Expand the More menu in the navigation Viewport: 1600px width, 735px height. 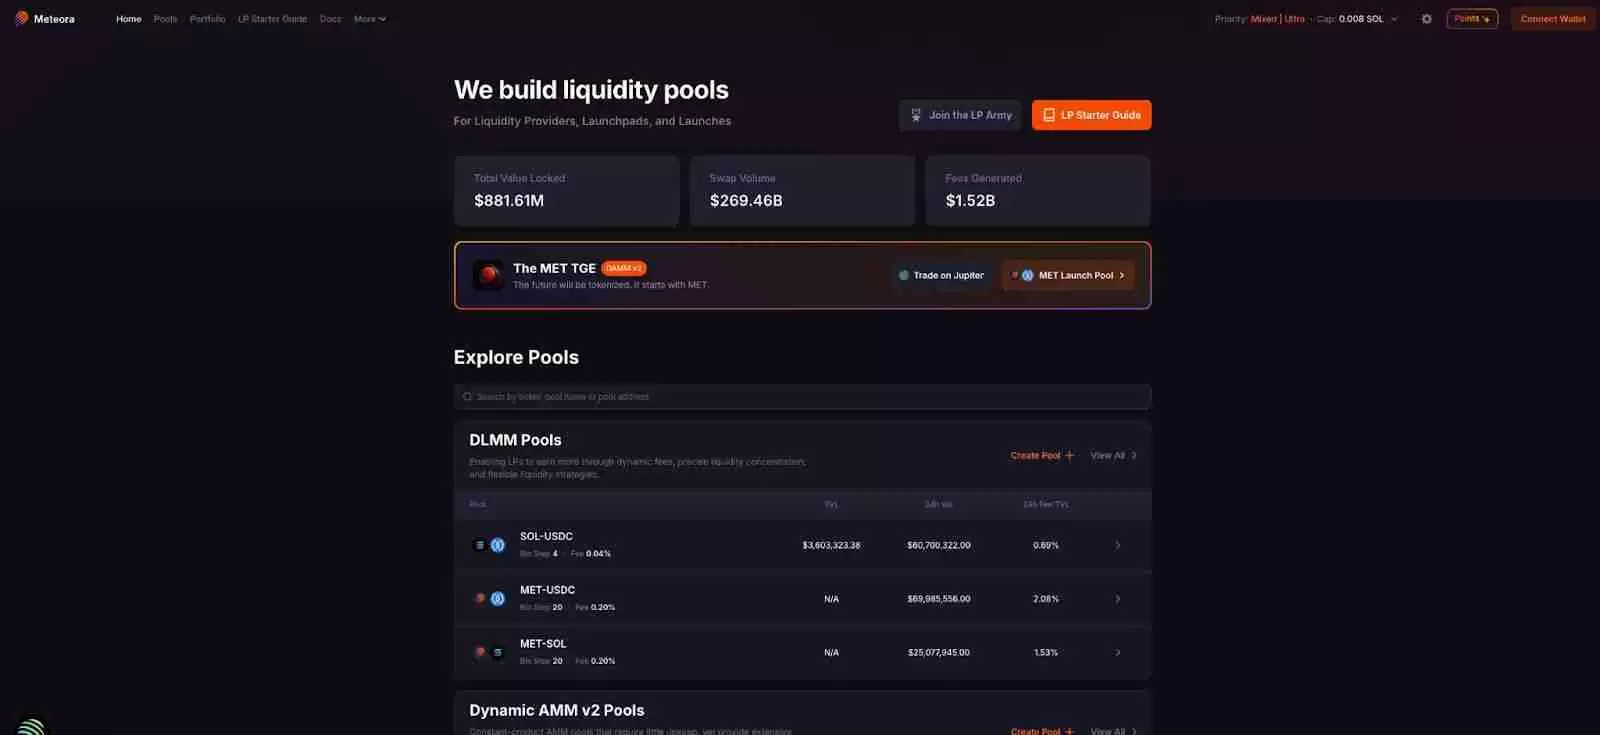(x=369, y=19)
